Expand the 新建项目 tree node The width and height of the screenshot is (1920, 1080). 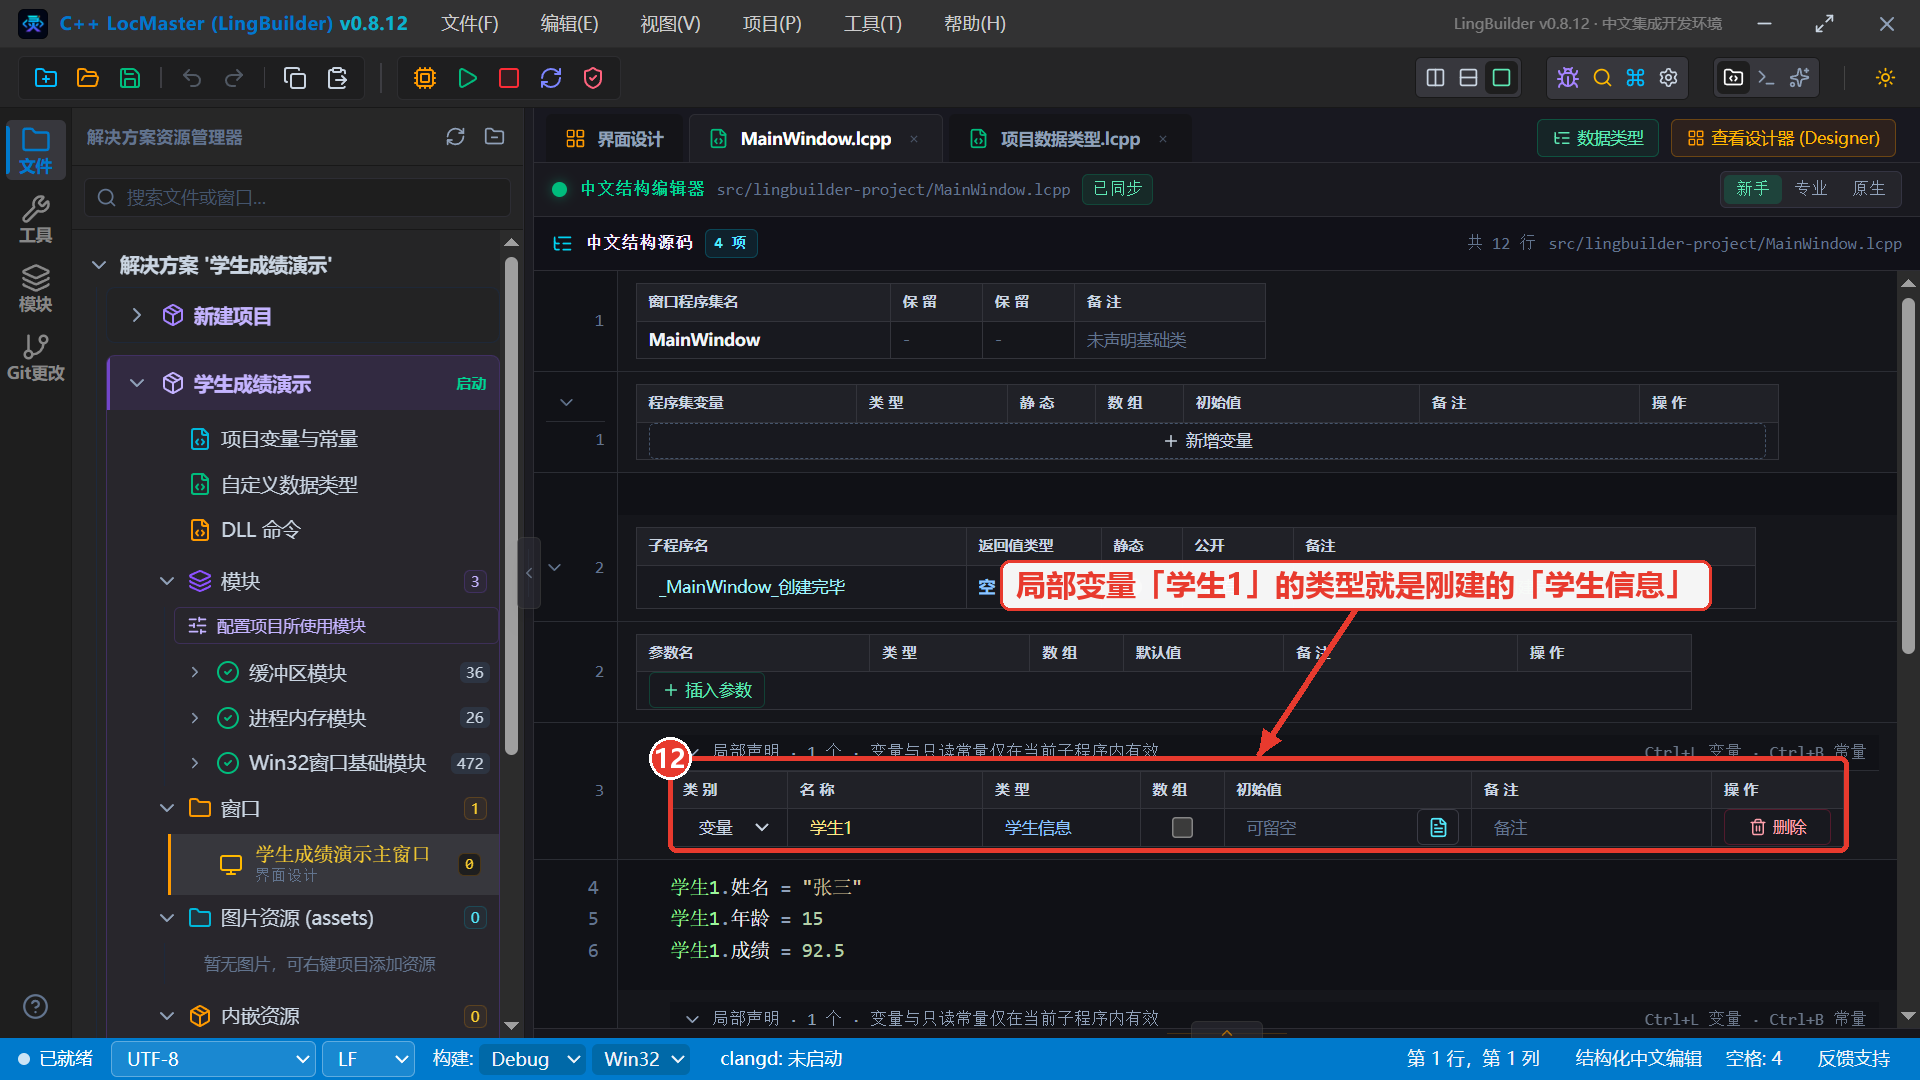(x=137, y=316)
